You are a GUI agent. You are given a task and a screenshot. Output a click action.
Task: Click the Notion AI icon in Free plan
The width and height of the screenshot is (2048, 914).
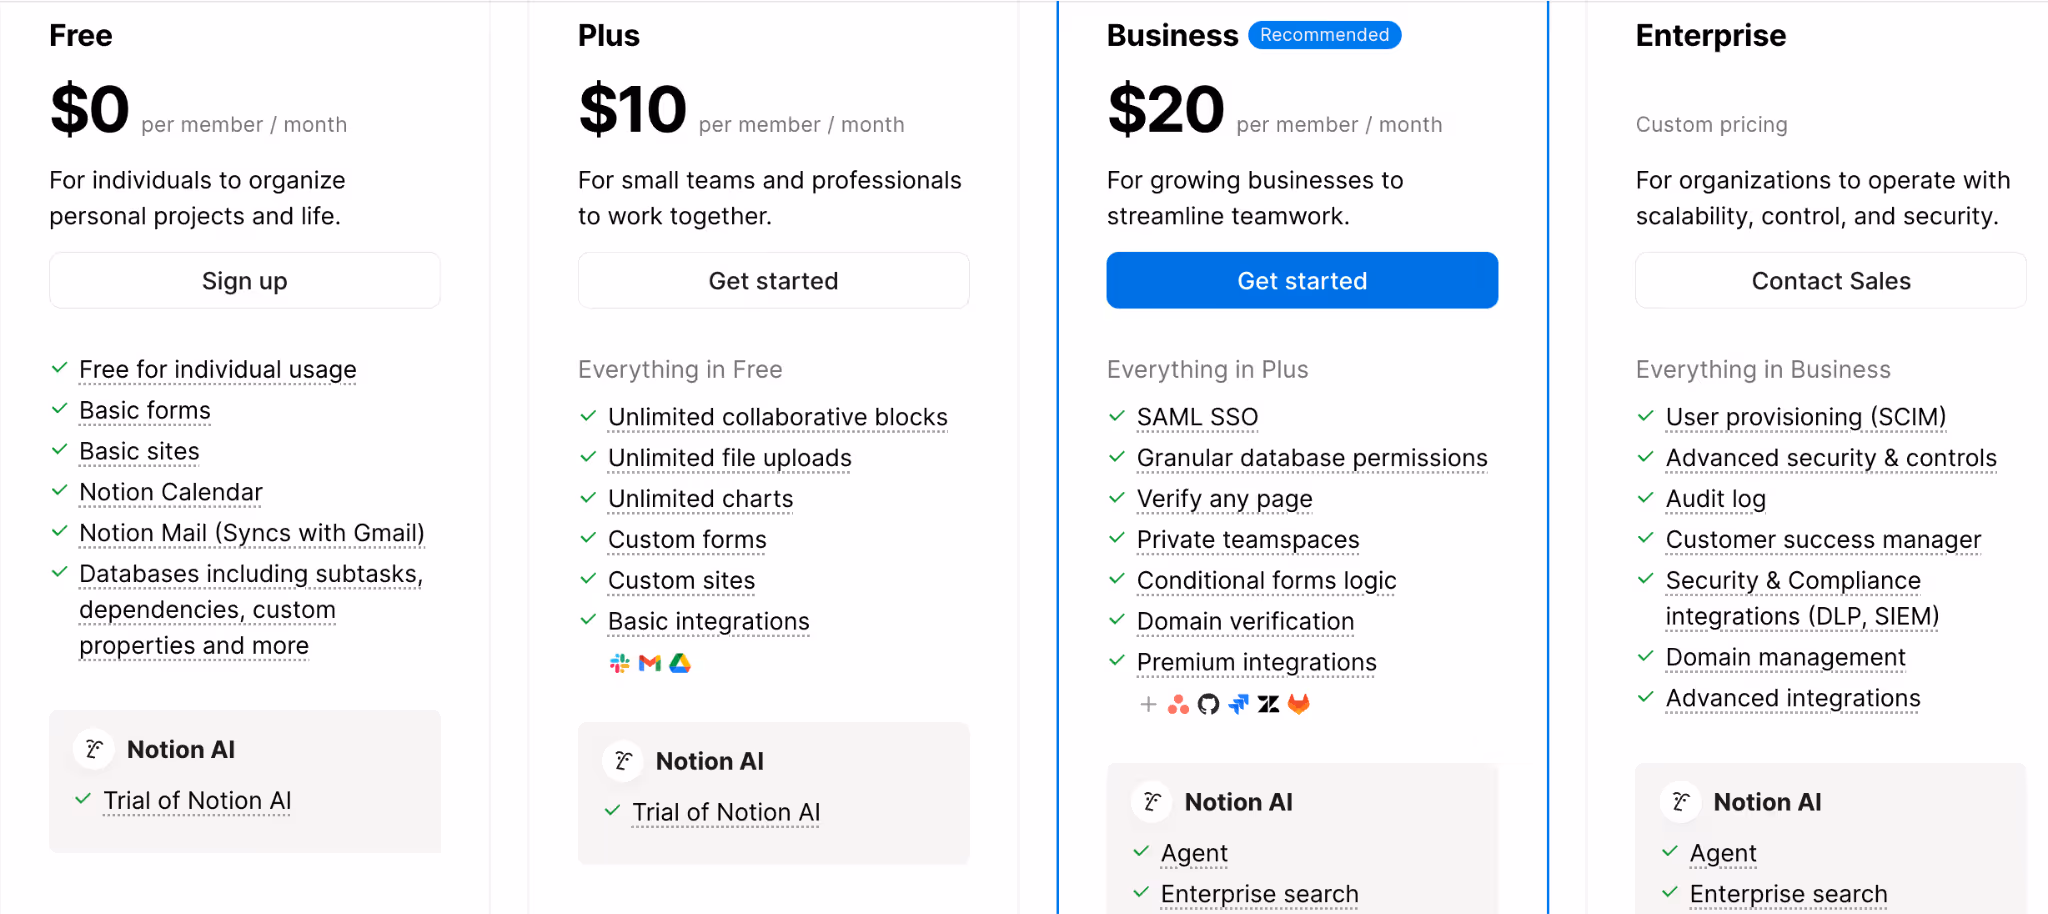click(95, 749)
